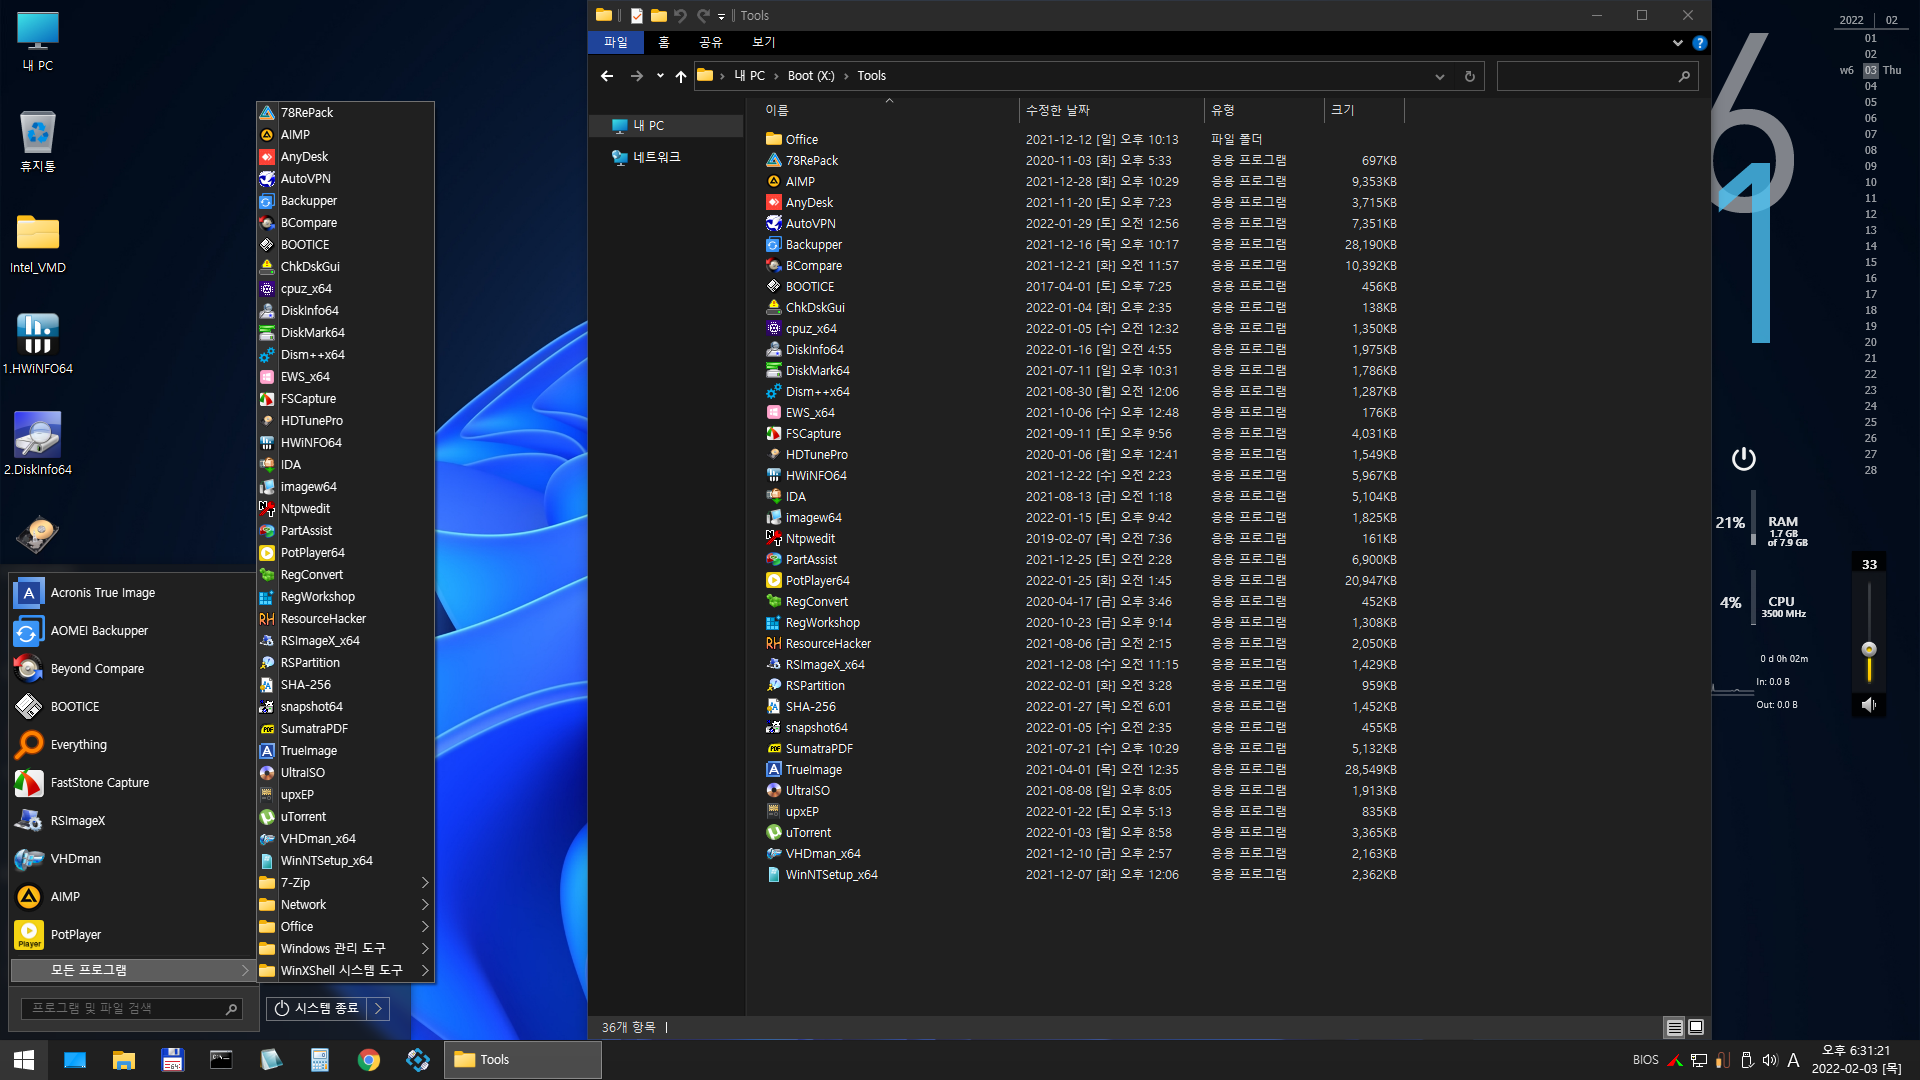Open the 홈 ribbon tab
The height and width of the screenshot is (1080, 1920).
click(x=664, y=42)
